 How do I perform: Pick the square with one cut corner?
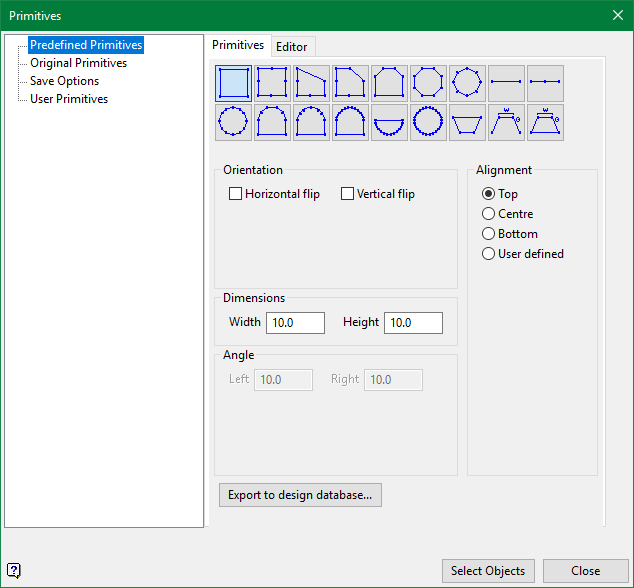click(x=350, y=83)
